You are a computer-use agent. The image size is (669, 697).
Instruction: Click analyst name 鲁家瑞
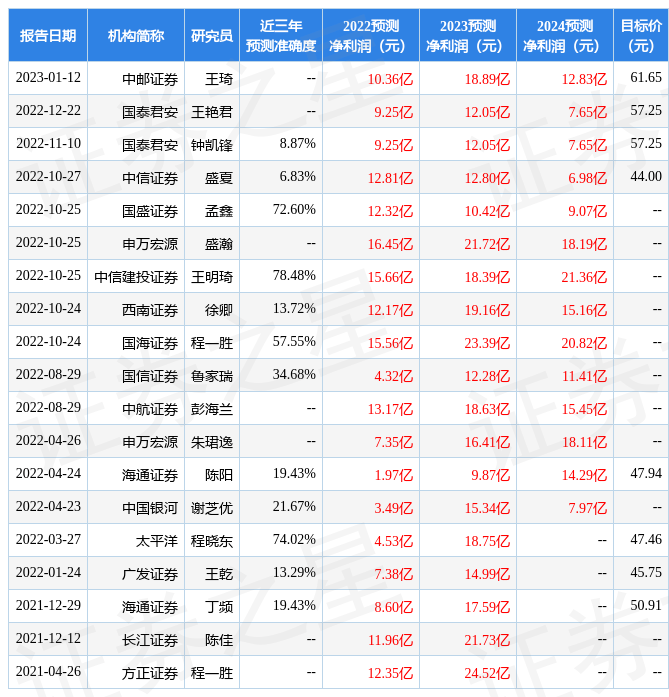(212, 376)
